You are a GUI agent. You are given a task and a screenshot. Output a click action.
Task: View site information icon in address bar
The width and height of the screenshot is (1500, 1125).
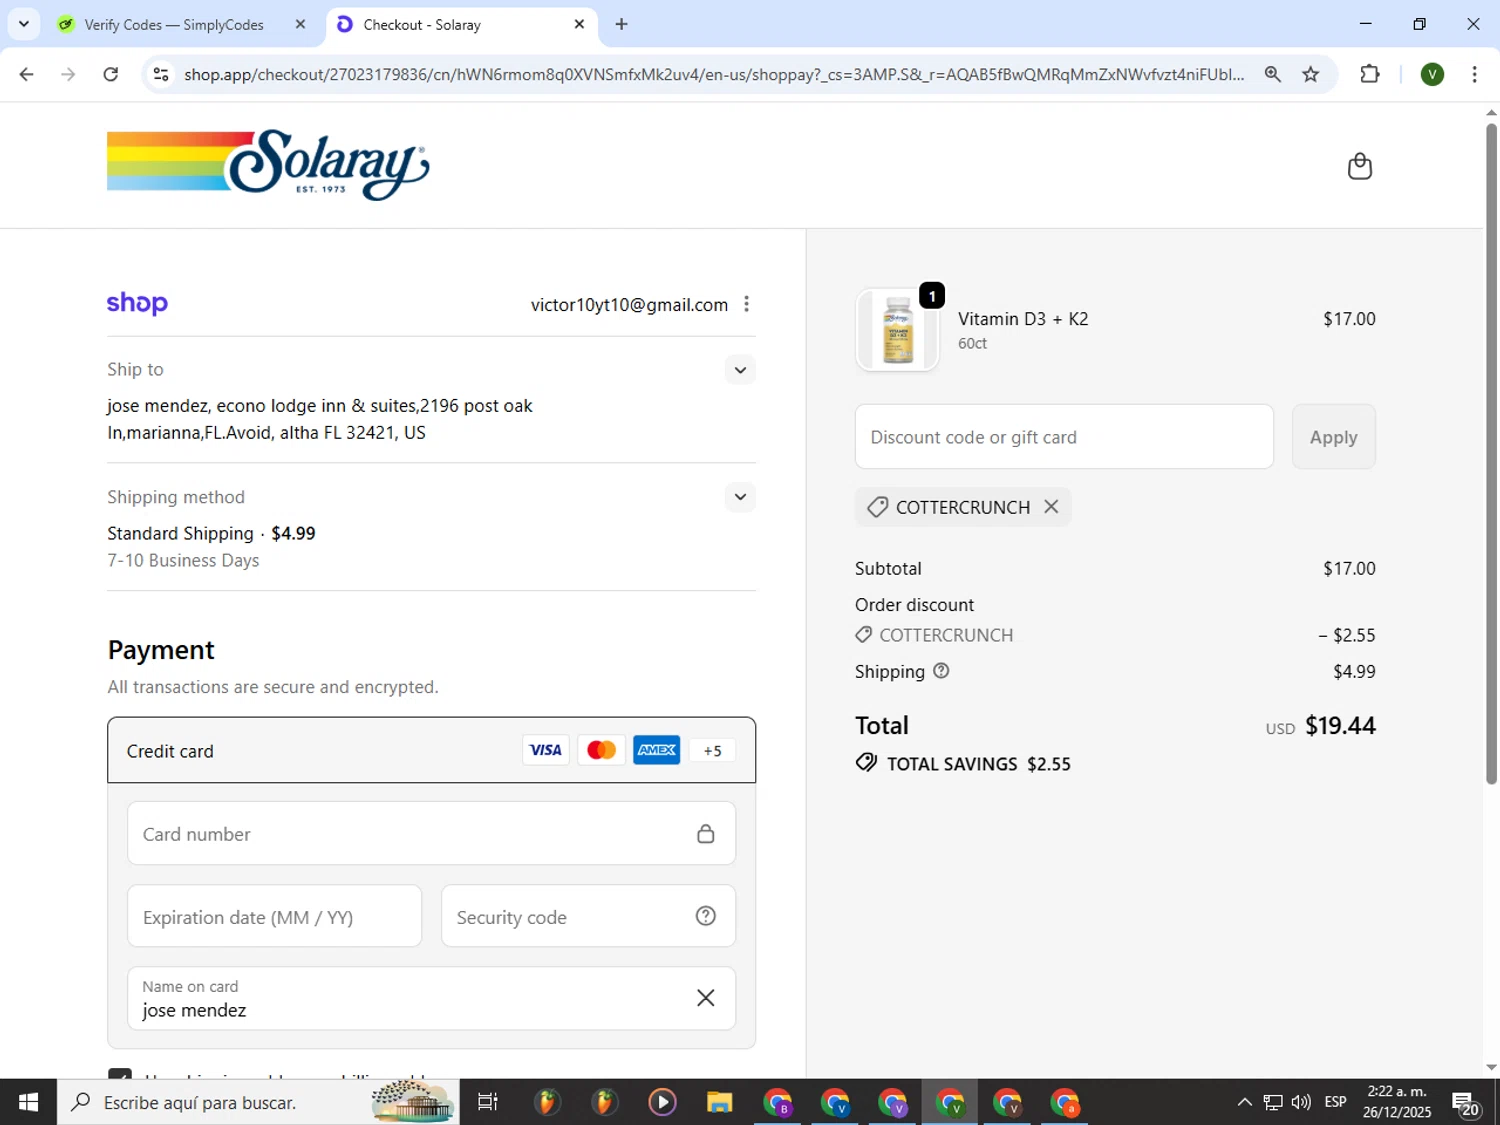pyautogui.click(x=161, y=74)
